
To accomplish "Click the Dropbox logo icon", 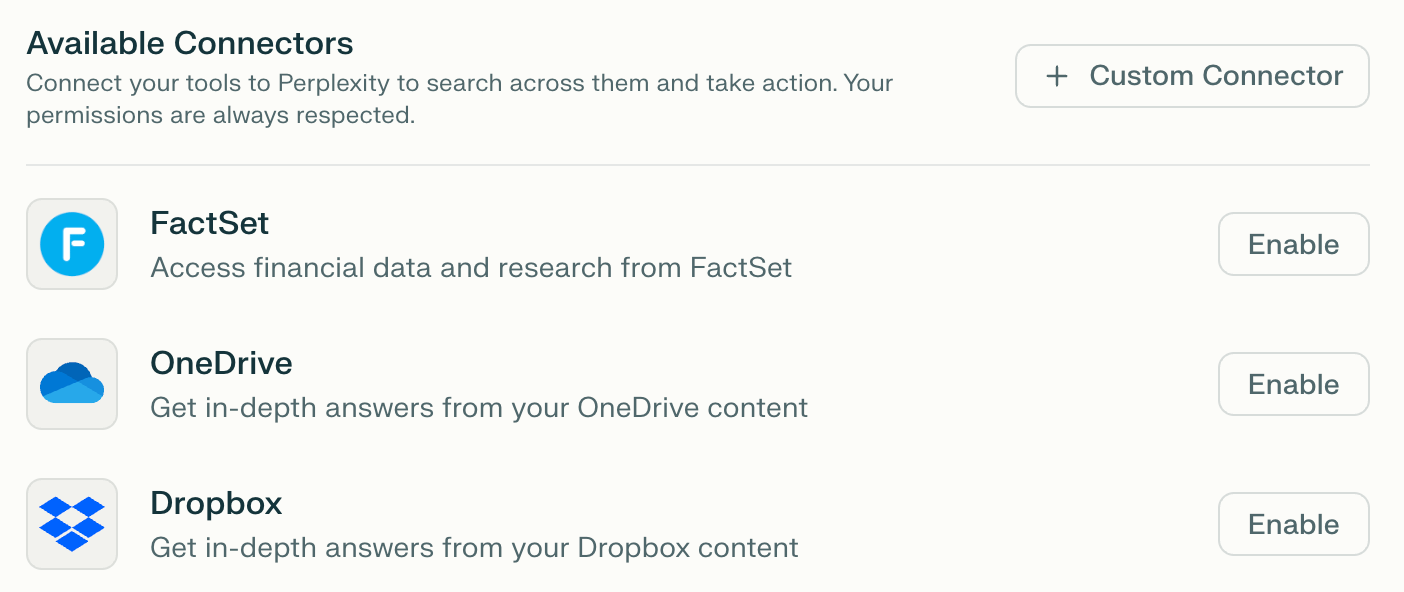I will click(72, 524).
